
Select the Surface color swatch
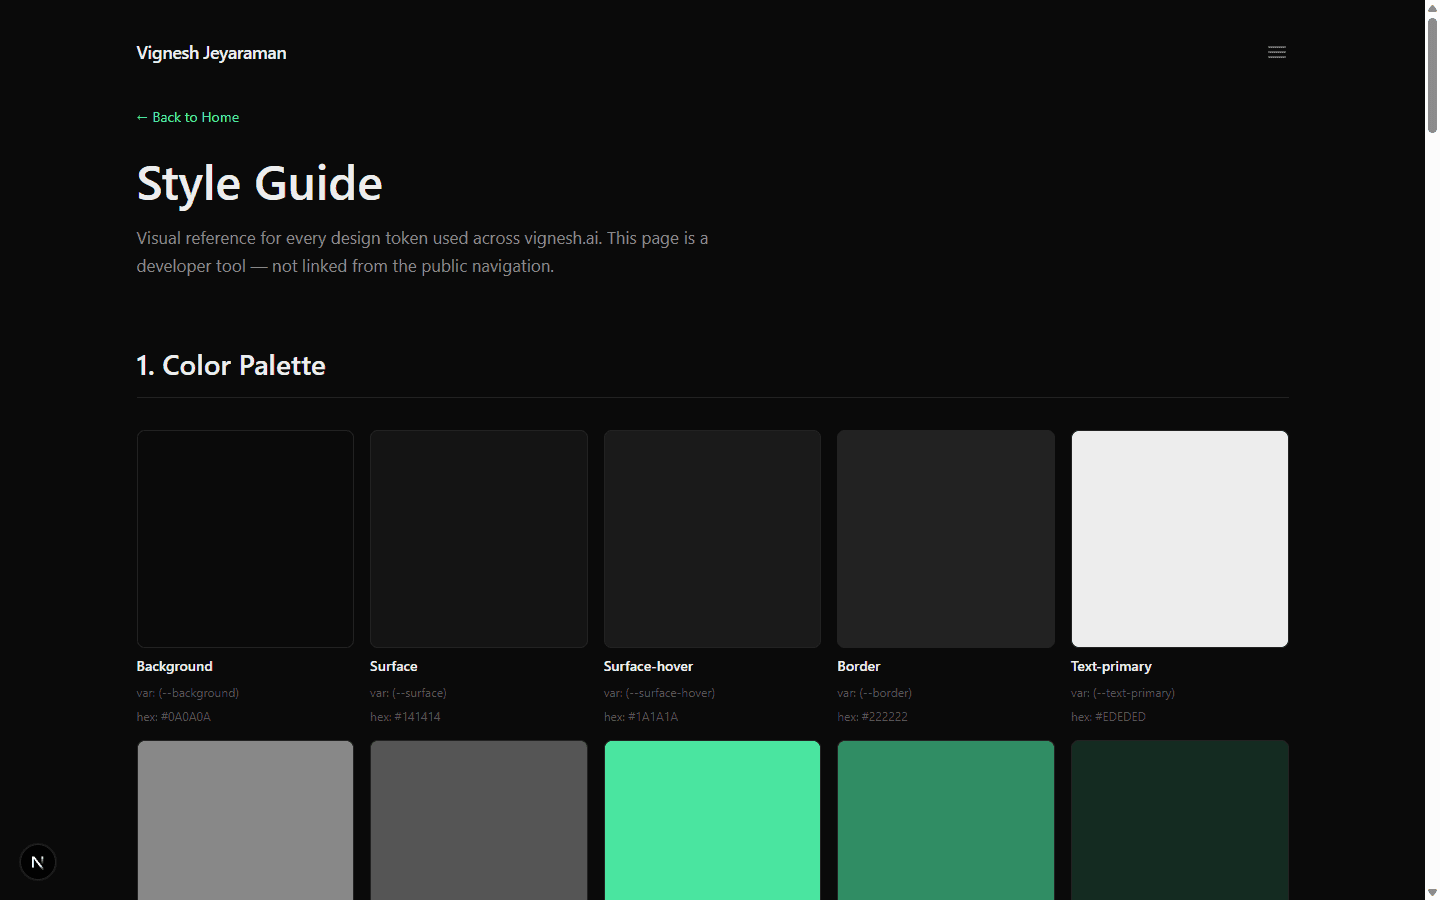(478, 538)
